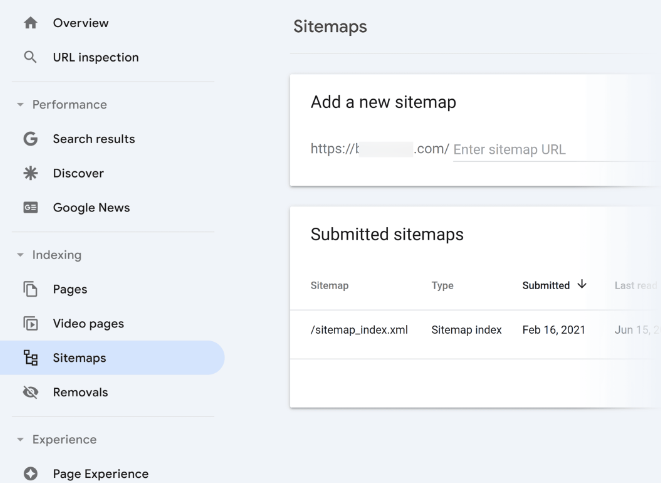Click the Overview home icon
This screenshot has width=661, height=483.
pyautogui.click(x=30, y=23)
